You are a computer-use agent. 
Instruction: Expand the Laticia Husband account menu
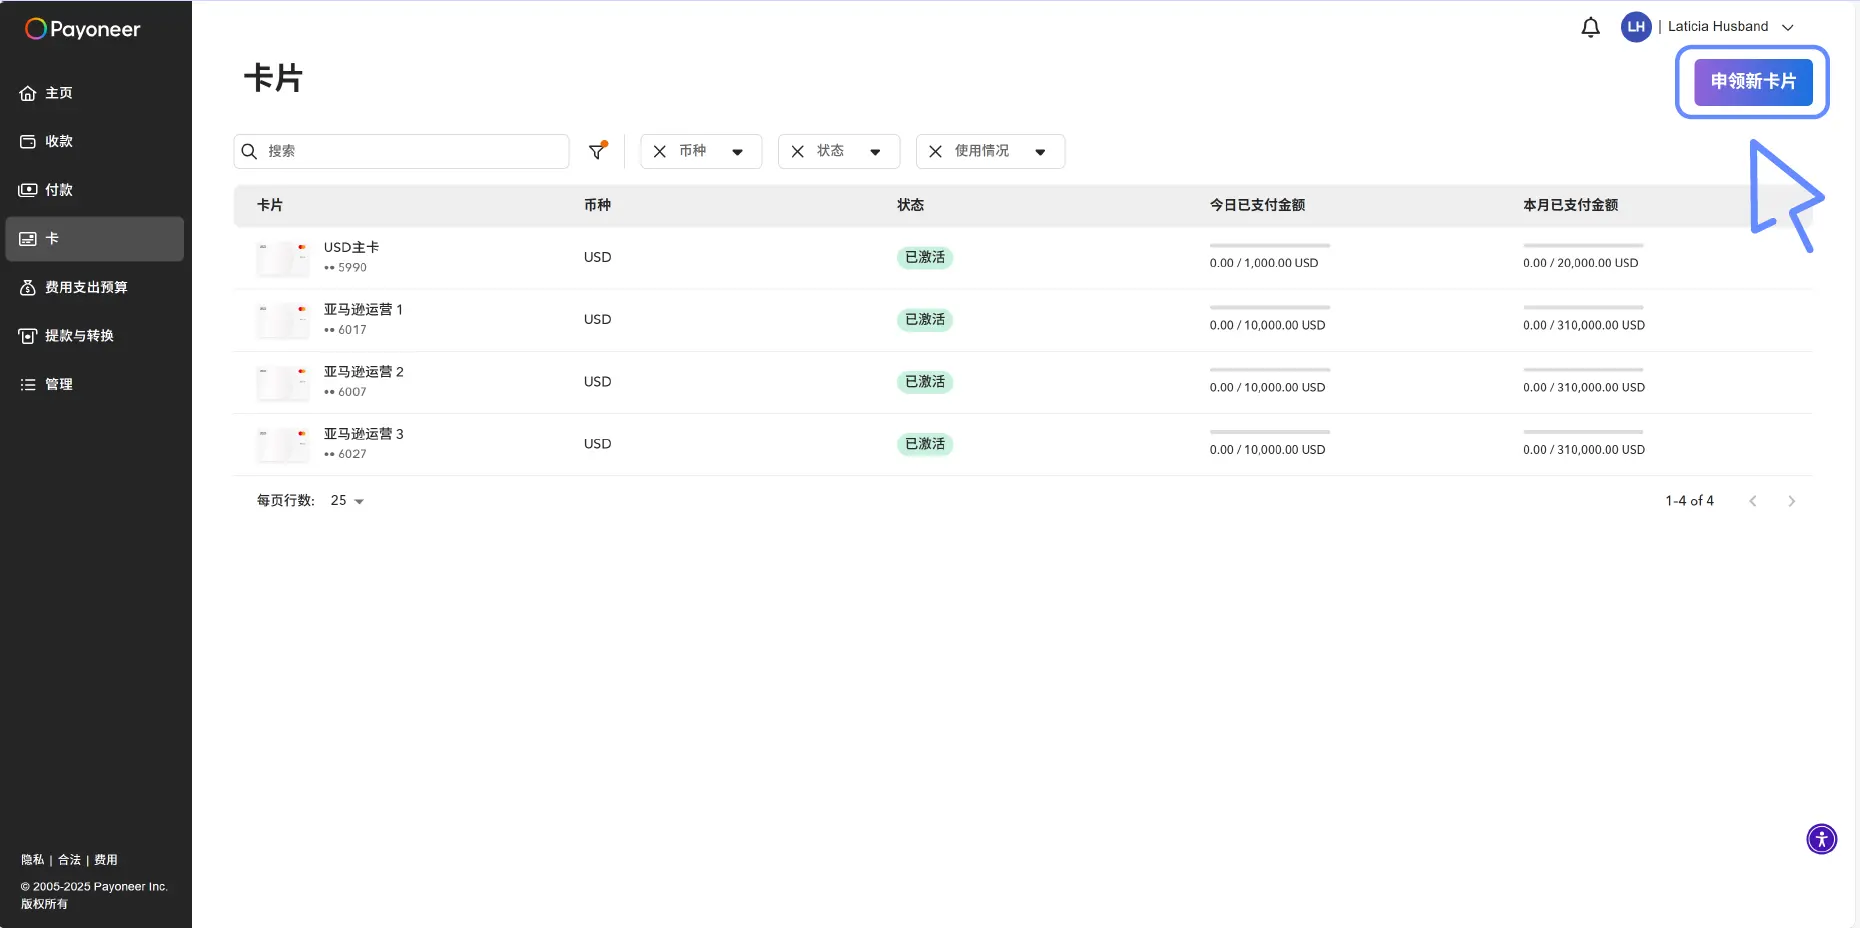[x=1788, y=27]
